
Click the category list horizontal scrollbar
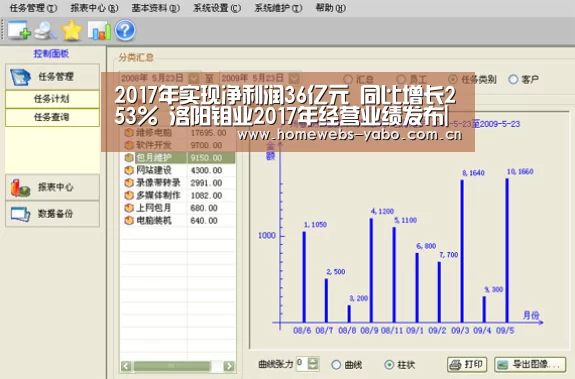(177, 366)
